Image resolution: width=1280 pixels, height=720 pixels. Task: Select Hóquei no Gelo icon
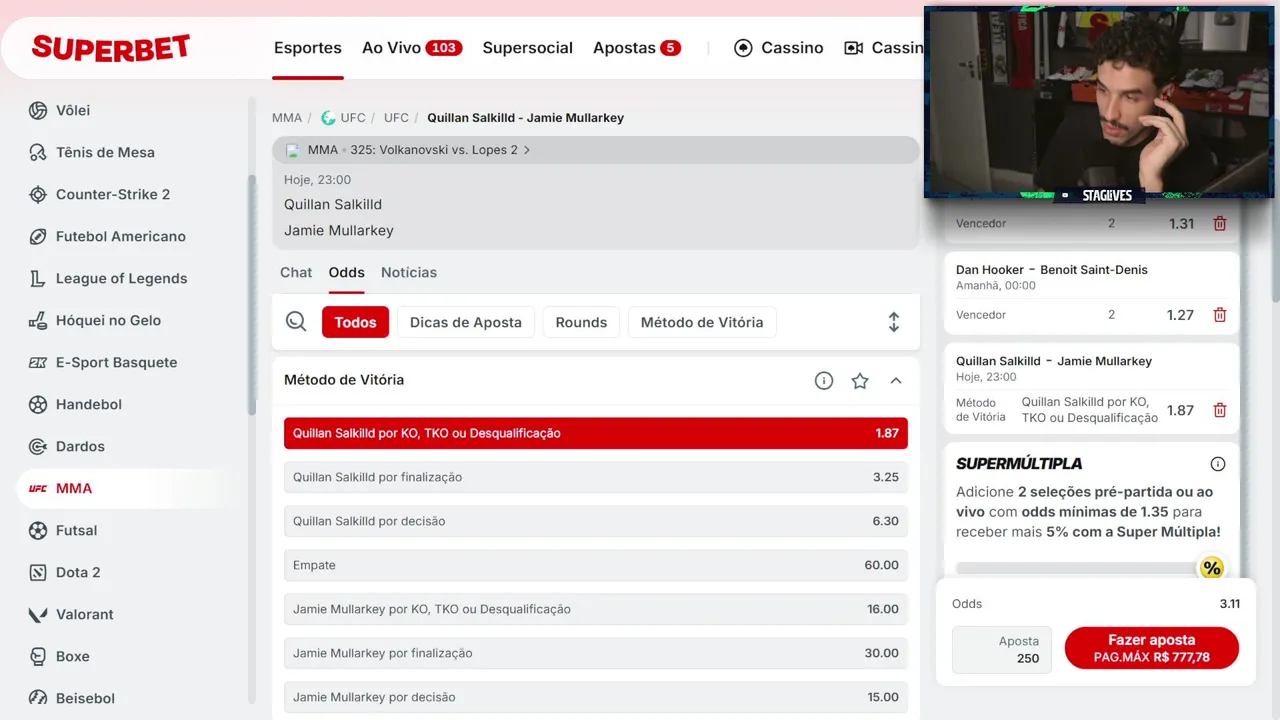38,320
